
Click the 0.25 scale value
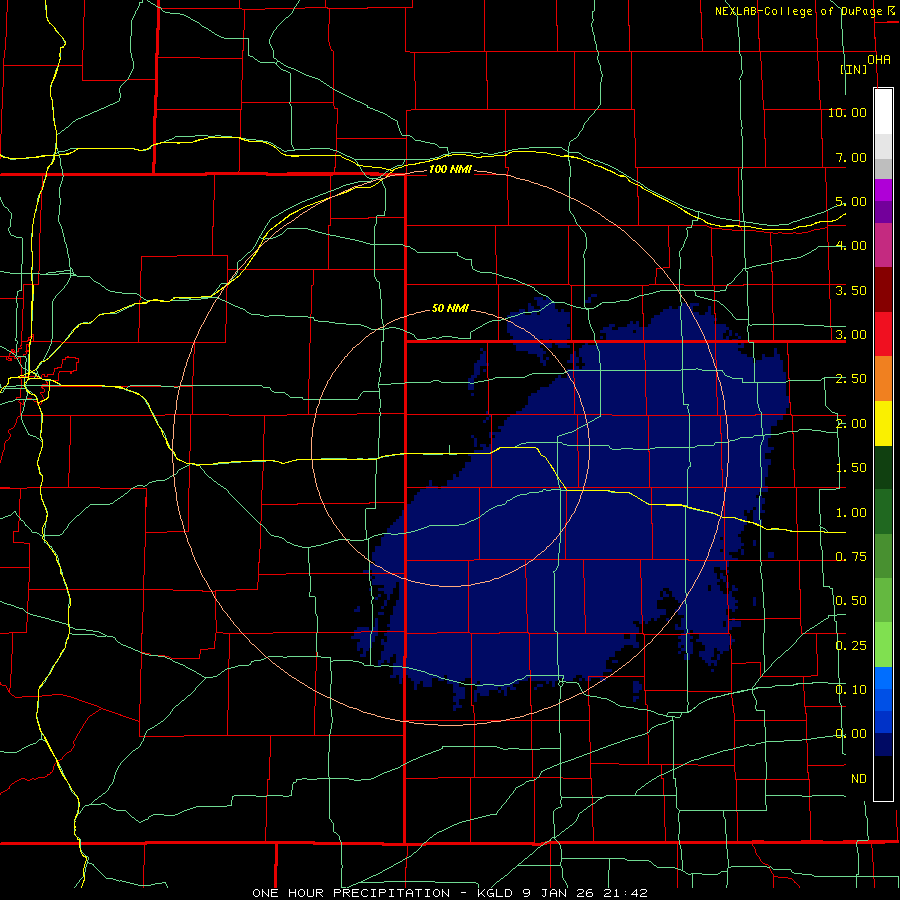tap(851, 646)
